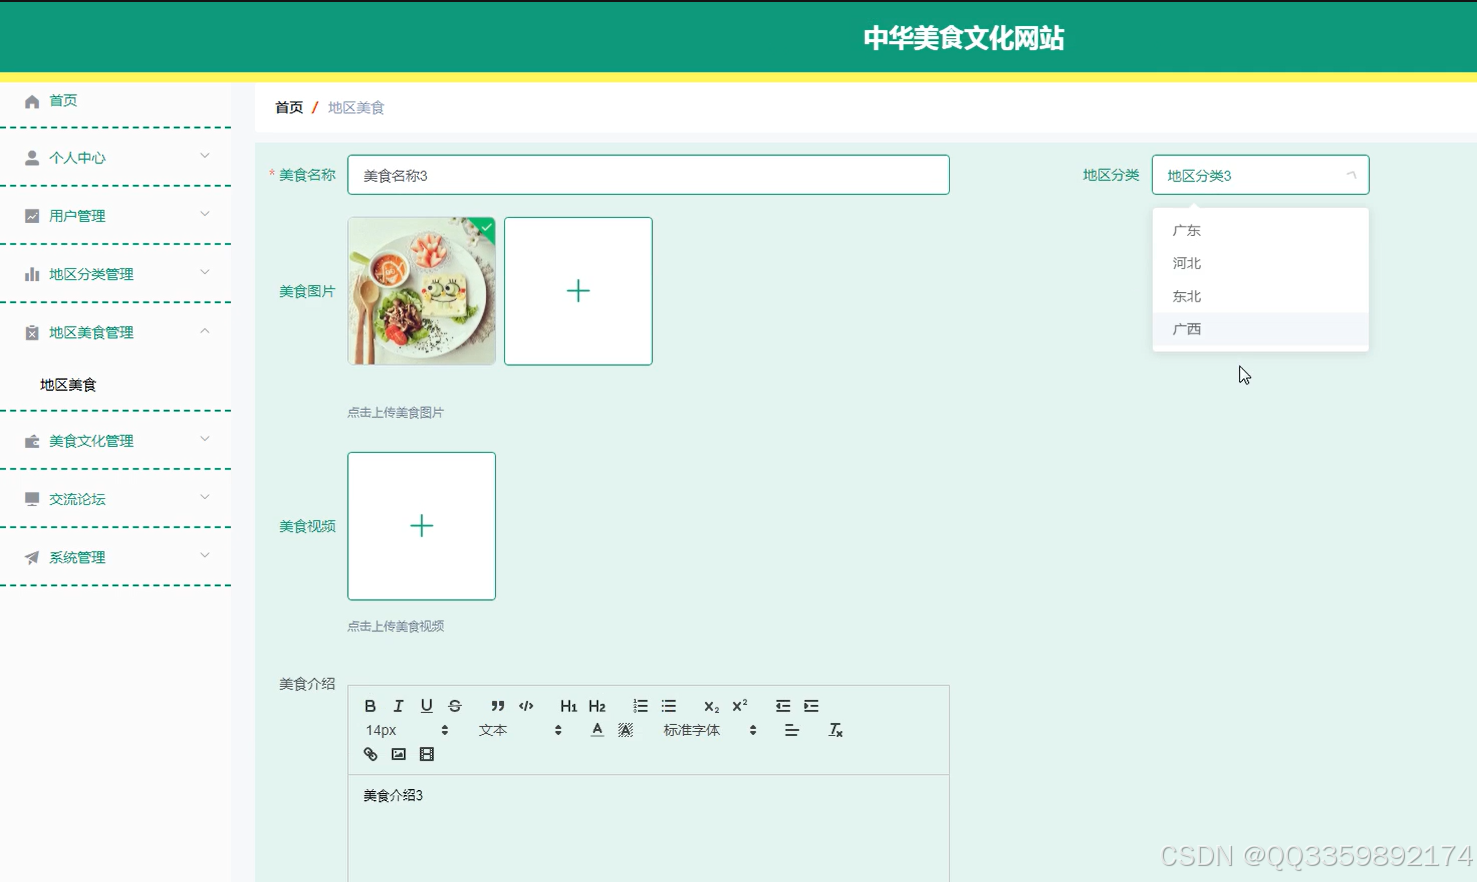Screen dimensions: 1477x882
Task: Expand the 地区分类管理 menu chevron
Action: 205,272
